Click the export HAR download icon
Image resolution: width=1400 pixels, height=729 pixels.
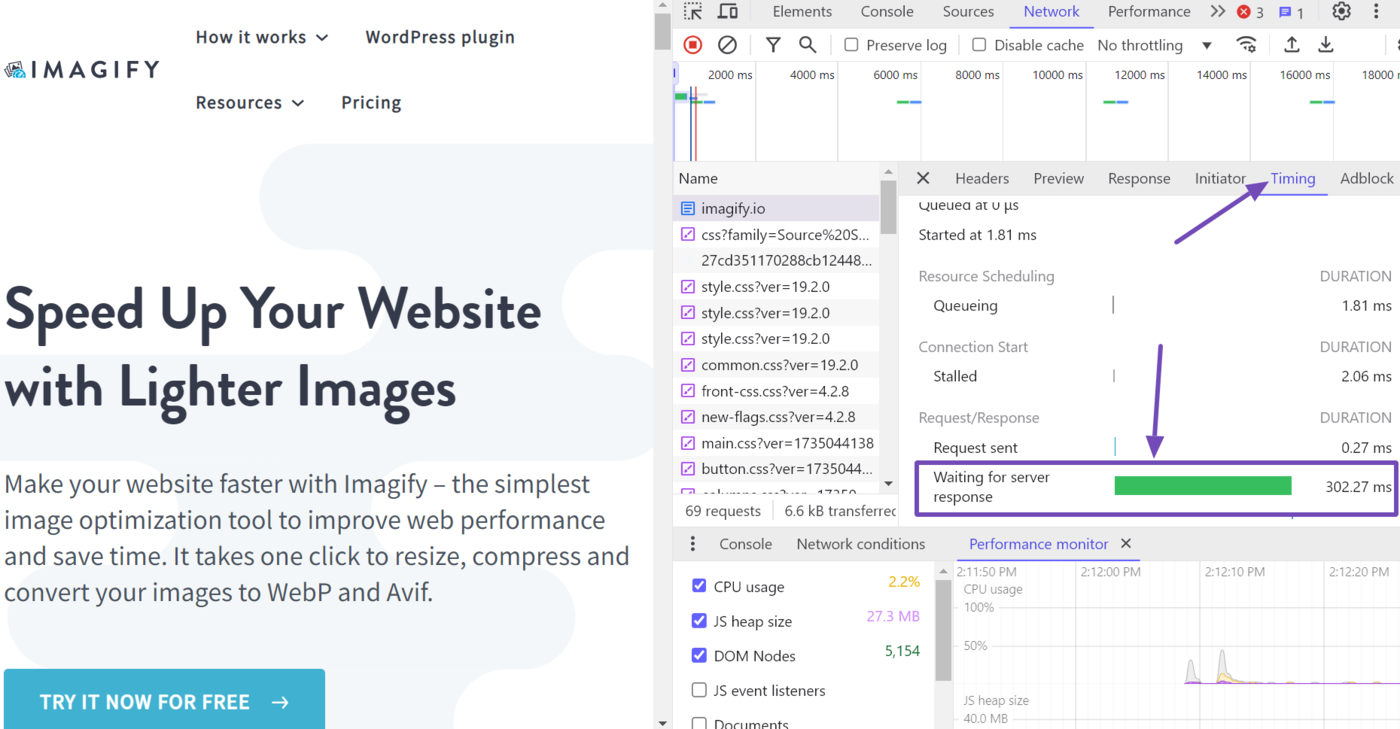coord(1326,45)
